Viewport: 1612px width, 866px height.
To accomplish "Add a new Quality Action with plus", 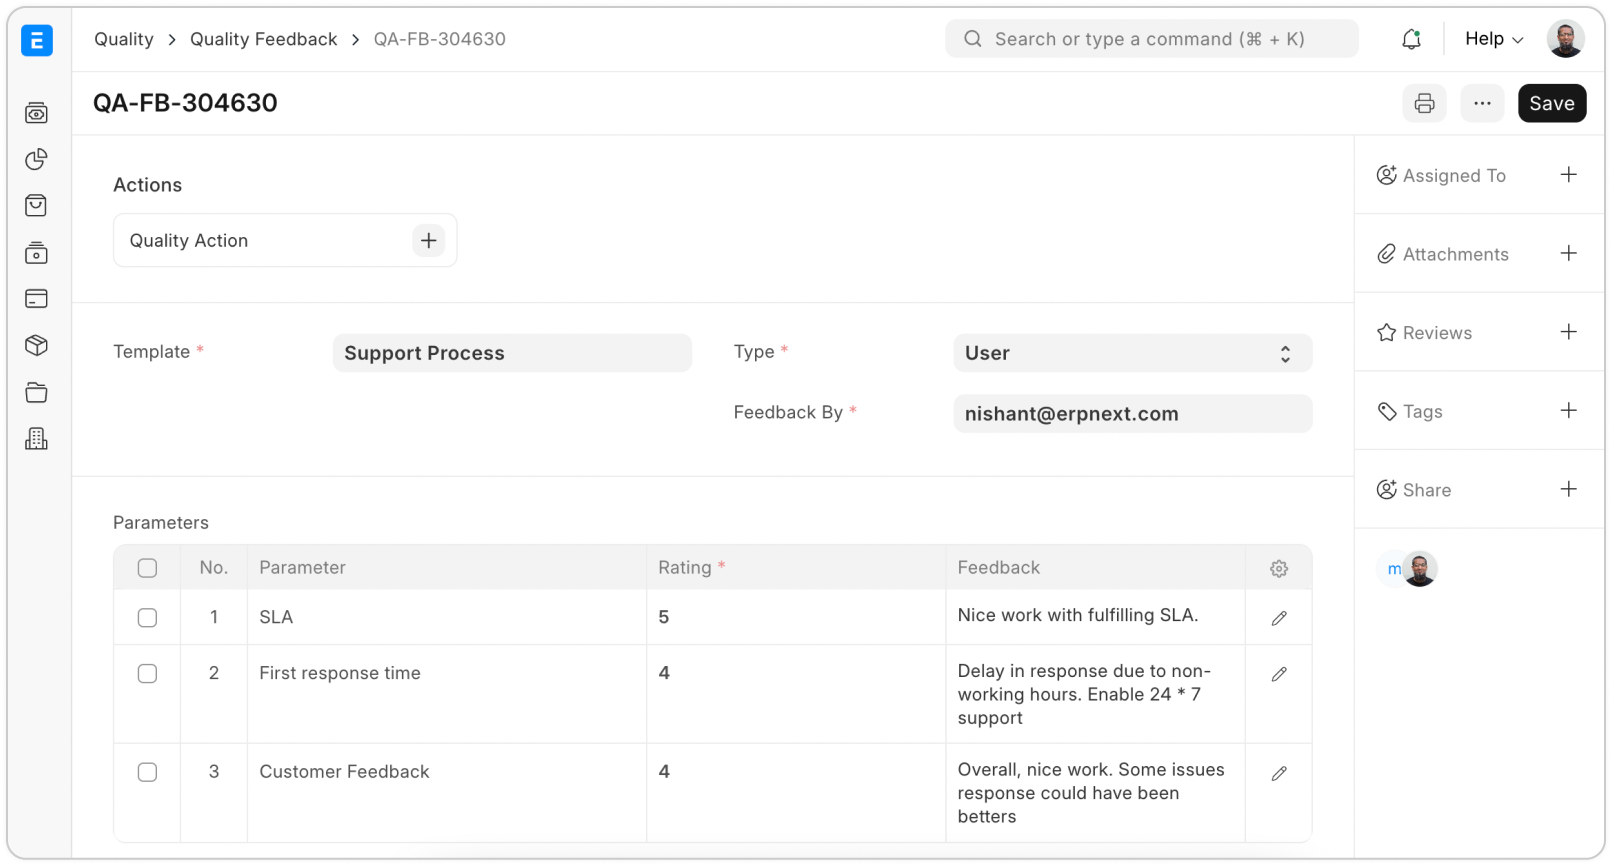I will click(428, 240).
